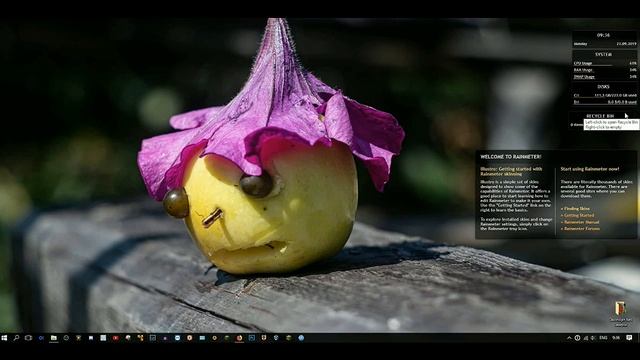Image resolution: width=640 pixels, height=360 pixels.
Task: Open Firefox icon in taskbar
Action: point(240,338)
